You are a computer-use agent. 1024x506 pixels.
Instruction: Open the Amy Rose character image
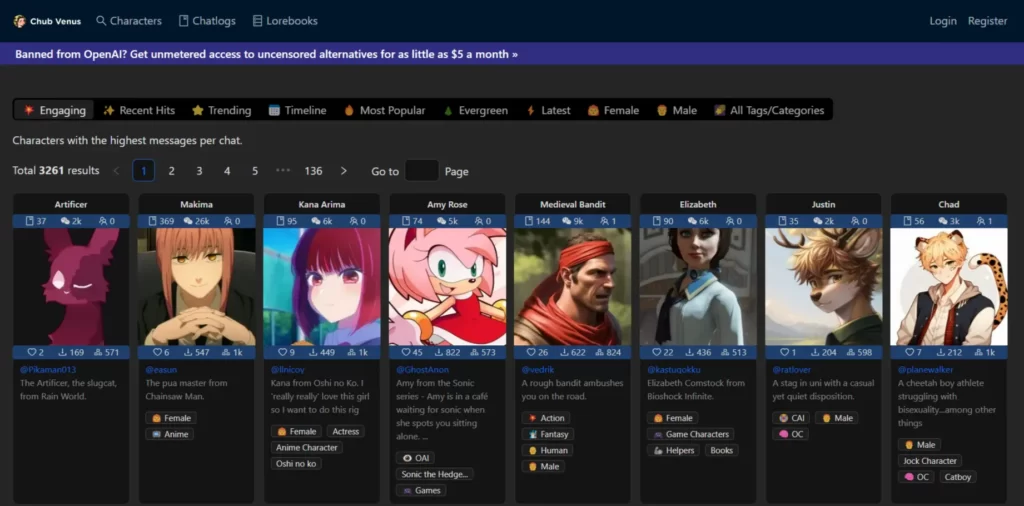pyautogui.click(x=447, y=287)
